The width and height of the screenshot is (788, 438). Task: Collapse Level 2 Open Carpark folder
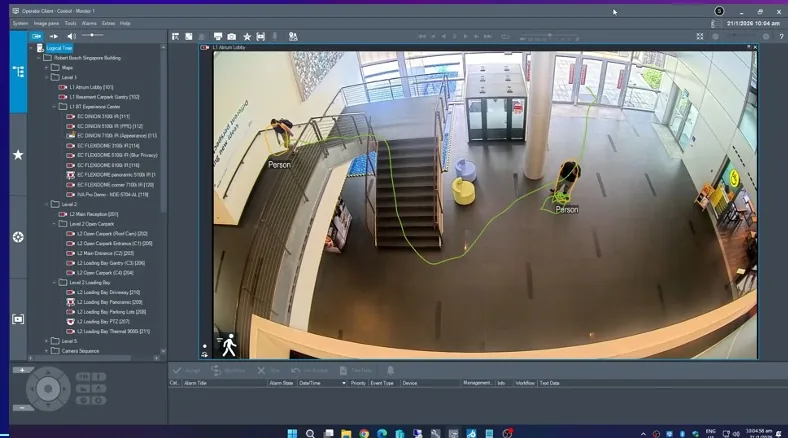[x=54, y=224]
